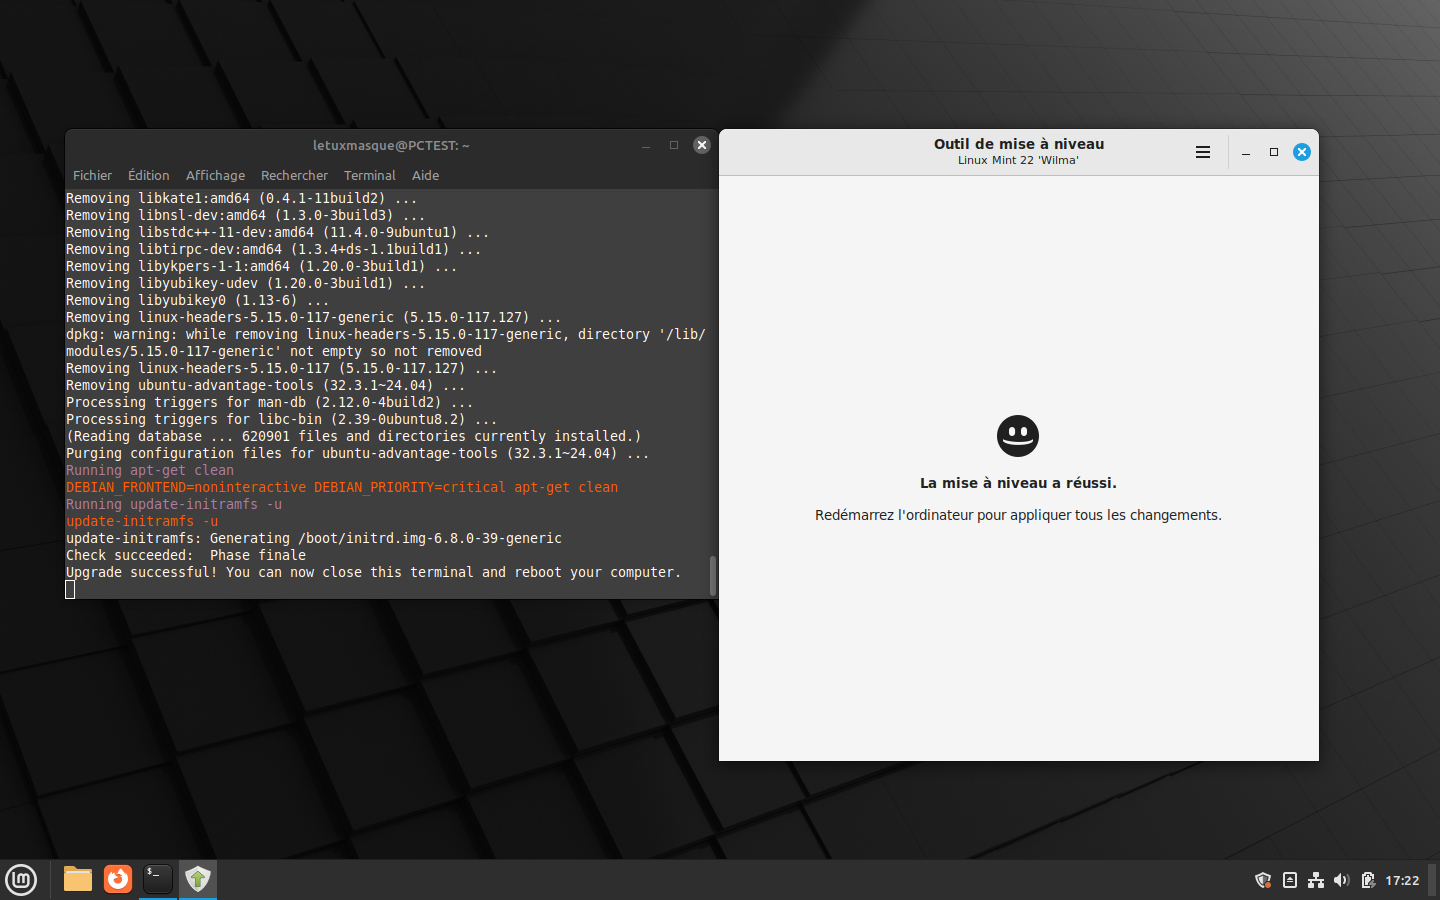The height and width of the screenshot is (900, 1440).
Task: Open terminal Fichier menu
Action: click(92, 175)
